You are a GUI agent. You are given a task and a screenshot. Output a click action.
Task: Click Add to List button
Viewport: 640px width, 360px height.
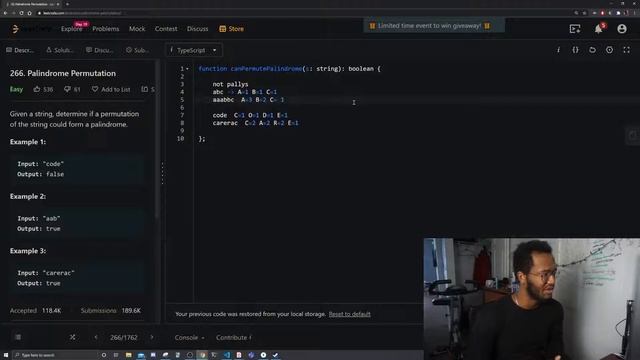[x=111, y=89]
